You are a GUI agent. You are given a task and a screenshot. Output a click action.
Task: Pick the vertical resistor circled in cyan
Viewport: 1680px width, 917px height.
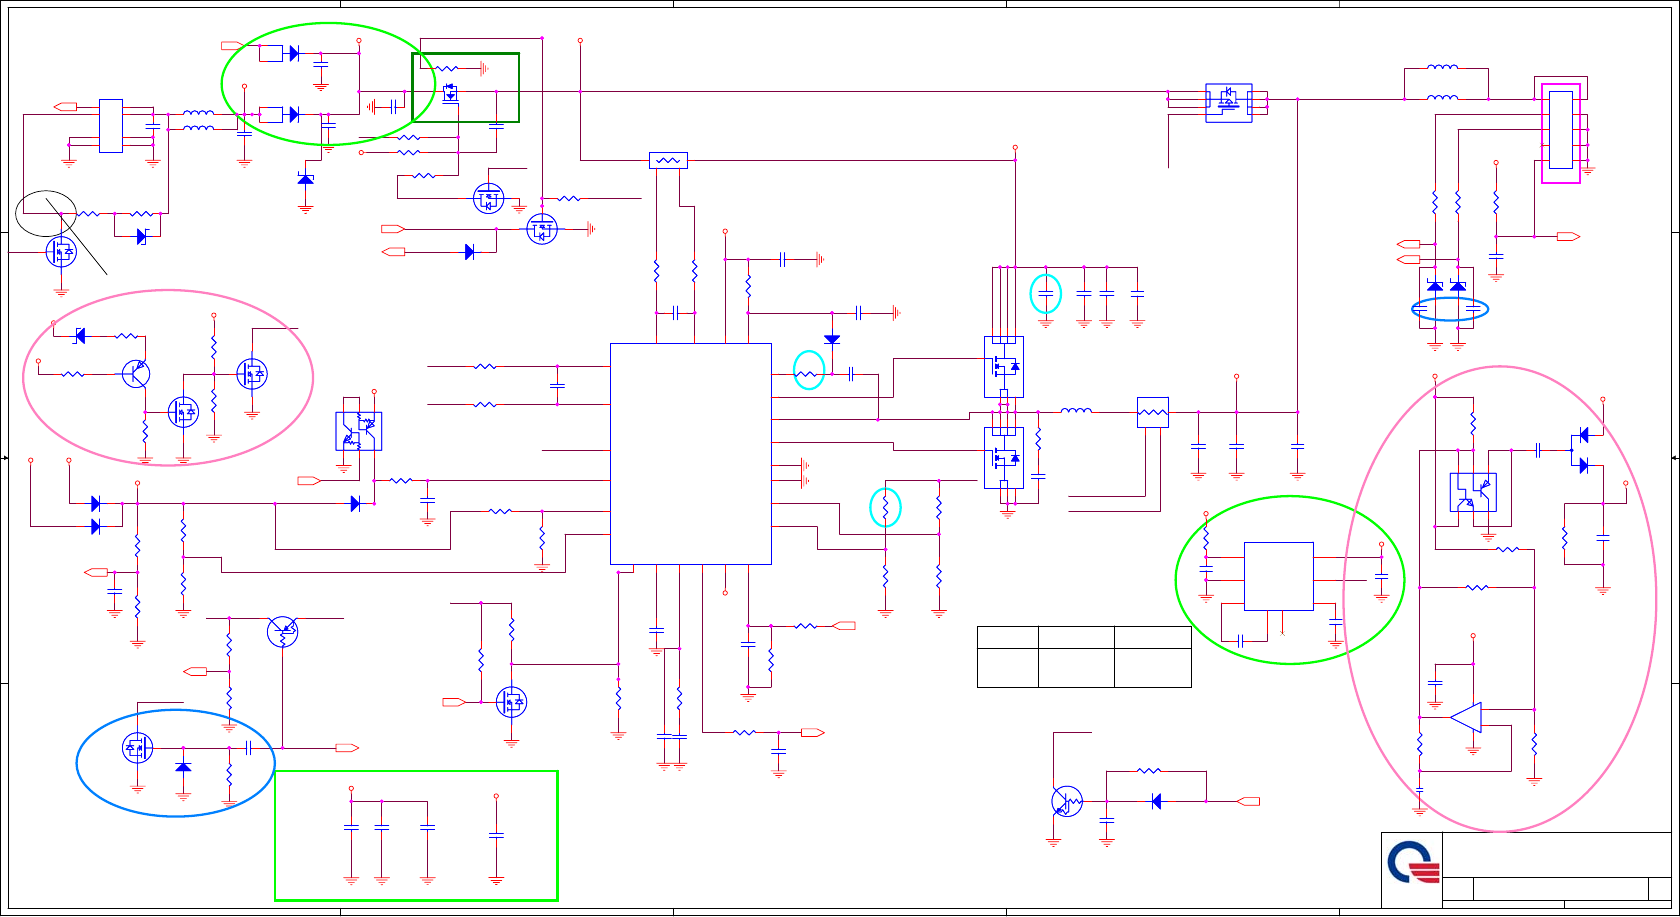[885, 506]
